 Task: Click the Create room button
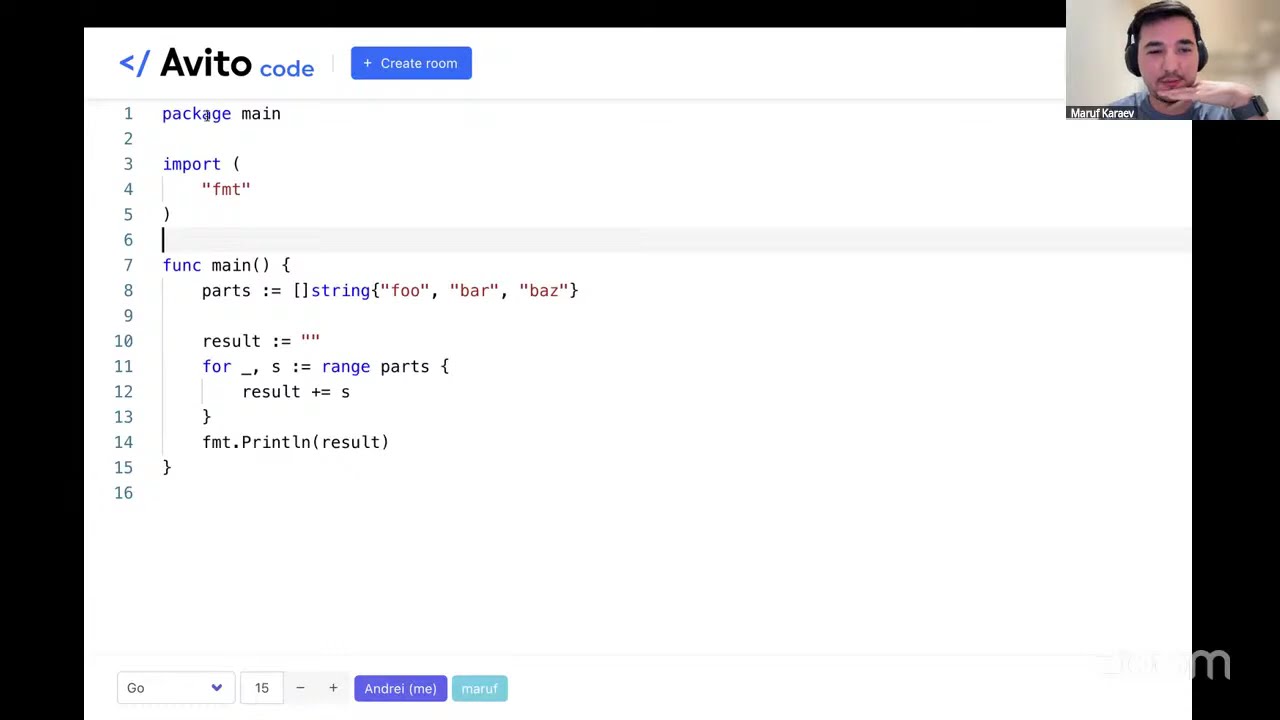tap(411, 63)
